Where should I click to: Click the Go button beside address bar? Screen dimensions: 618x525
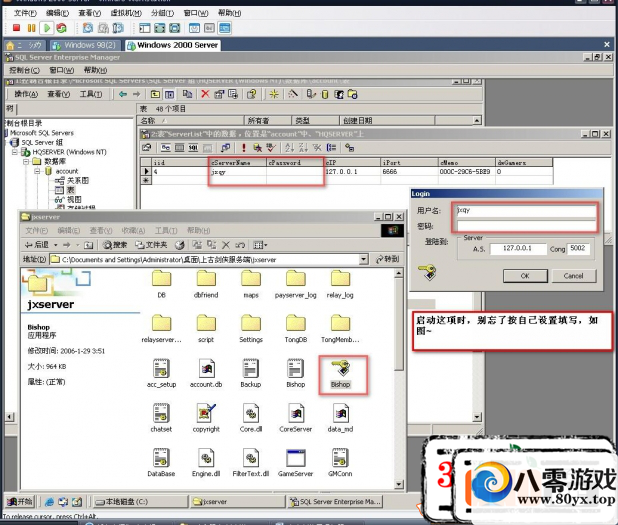[387, 259]
